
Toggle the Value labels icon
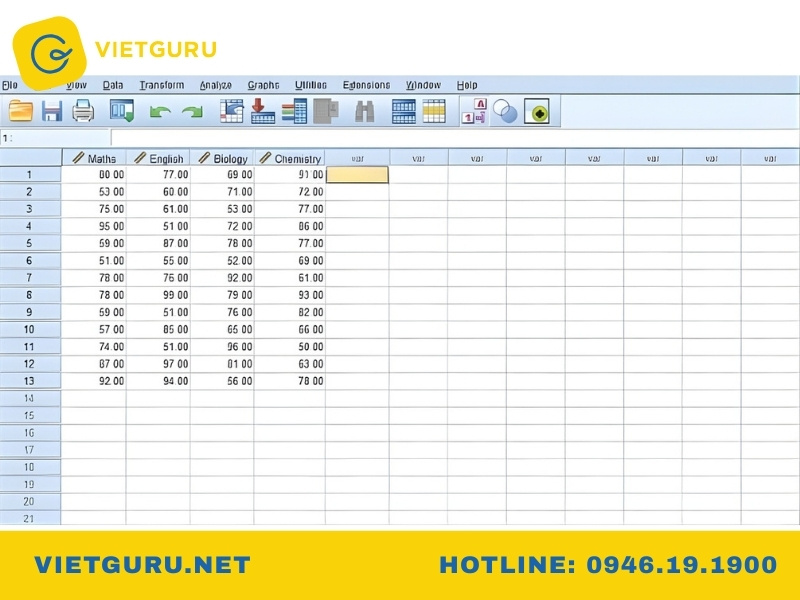pyautogui.click(x=474, y=111)
